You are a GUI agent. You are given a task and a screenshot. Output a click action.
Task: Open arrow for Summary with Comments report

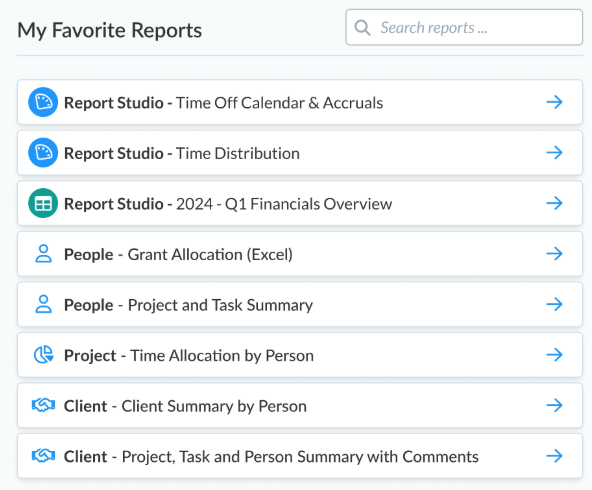tap(555, 456)
